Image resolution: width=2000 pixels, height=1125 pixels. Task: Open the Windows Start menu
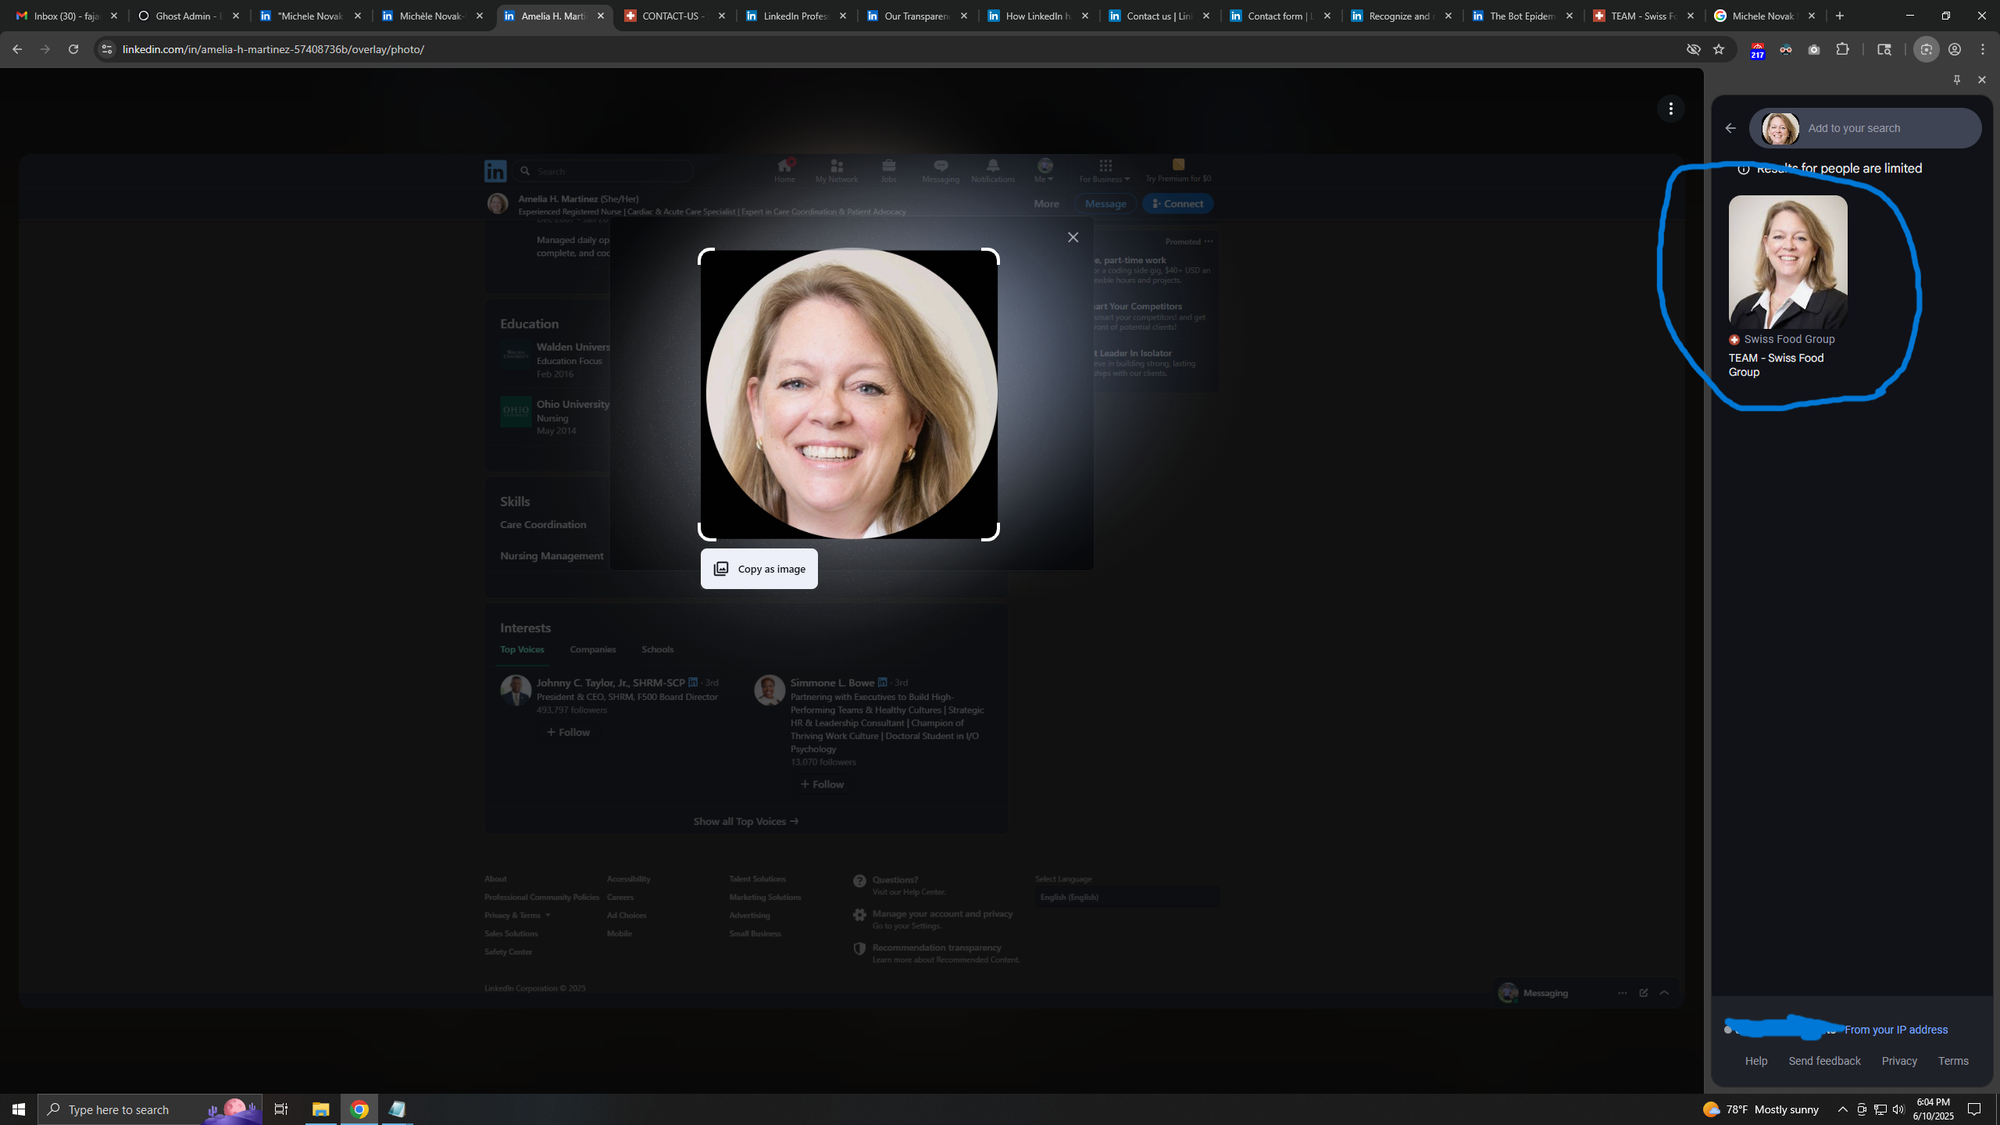(18, 1109)
